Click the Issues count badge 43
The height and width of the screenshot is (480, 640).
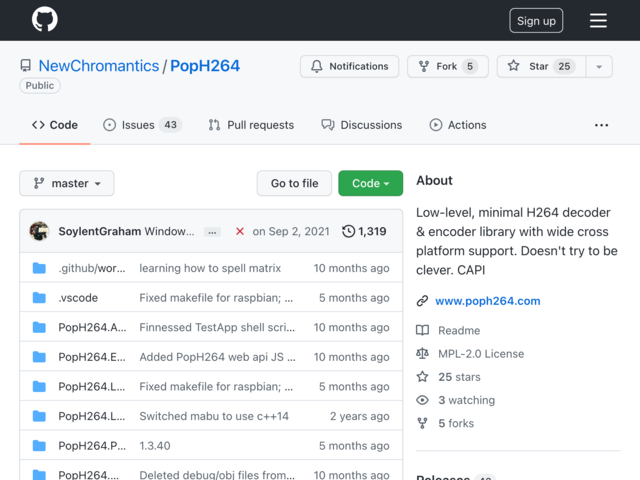tap(171, 125)
